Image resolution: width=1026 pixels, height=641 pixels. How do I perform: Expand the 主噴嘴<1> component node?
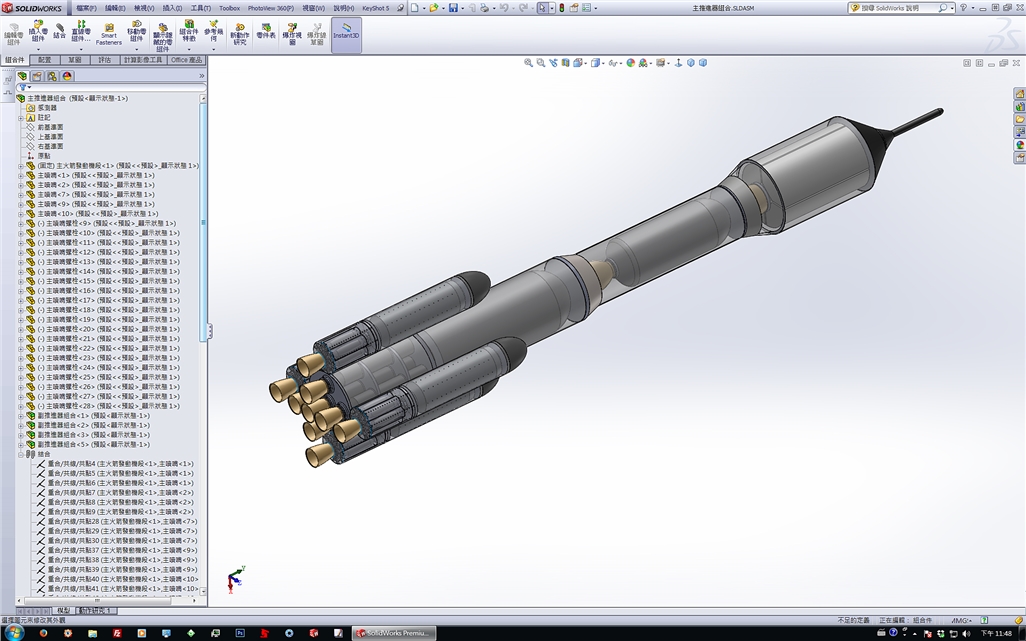[21, 175]
